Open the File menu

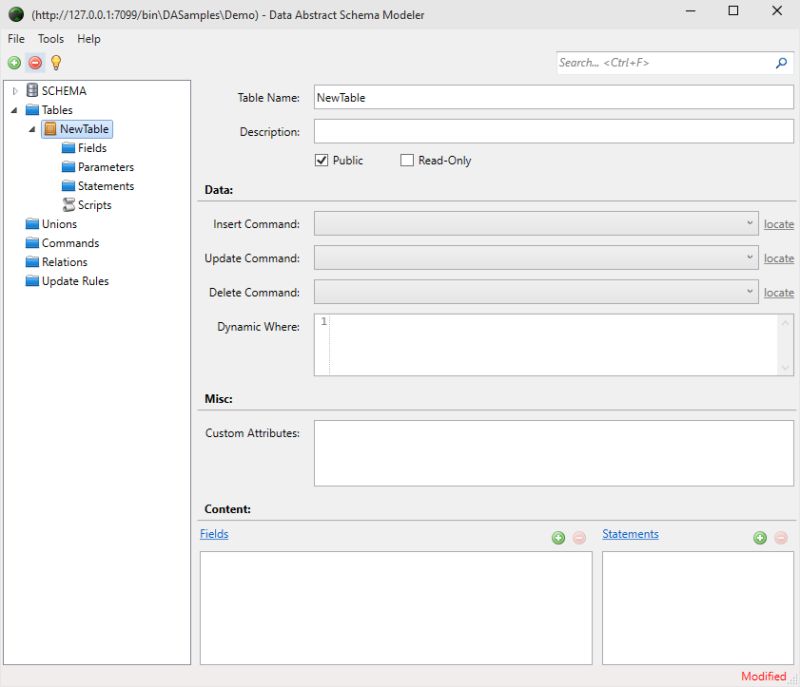pos(15,38)
